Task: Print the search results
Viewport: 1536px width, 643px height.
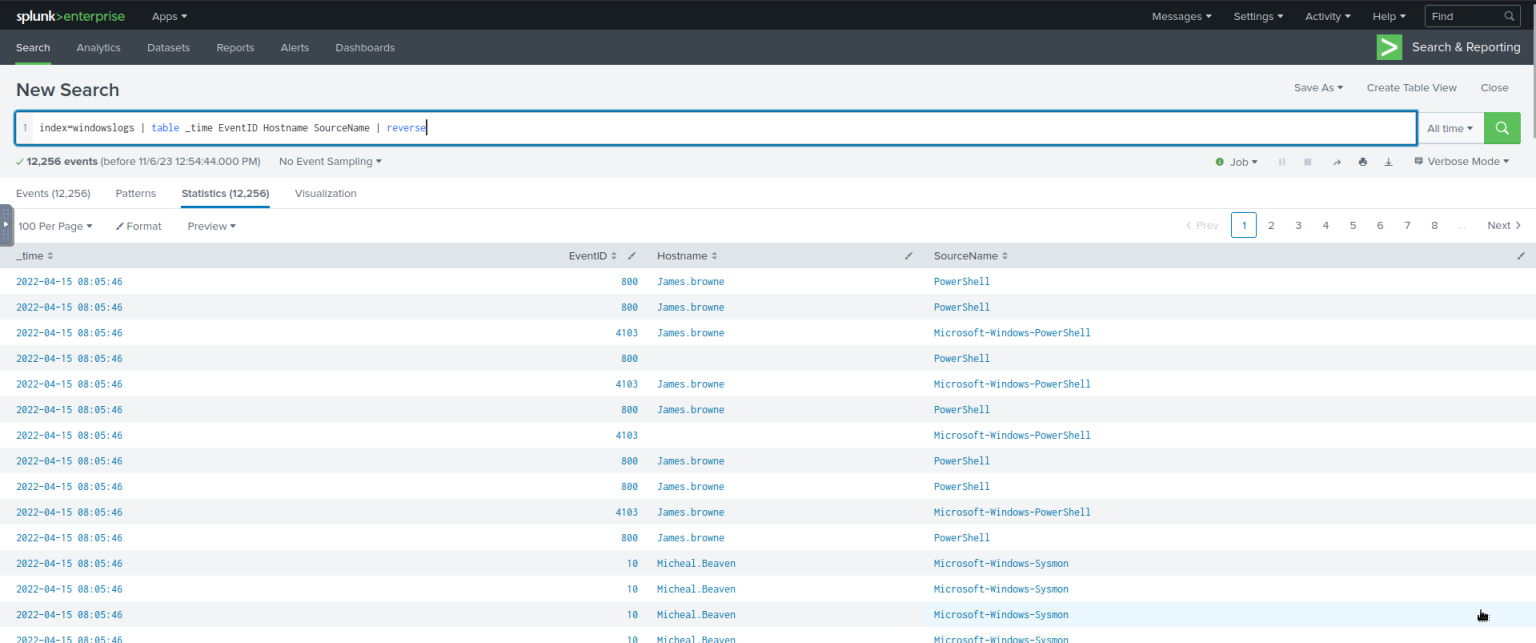Action: 1362,161
